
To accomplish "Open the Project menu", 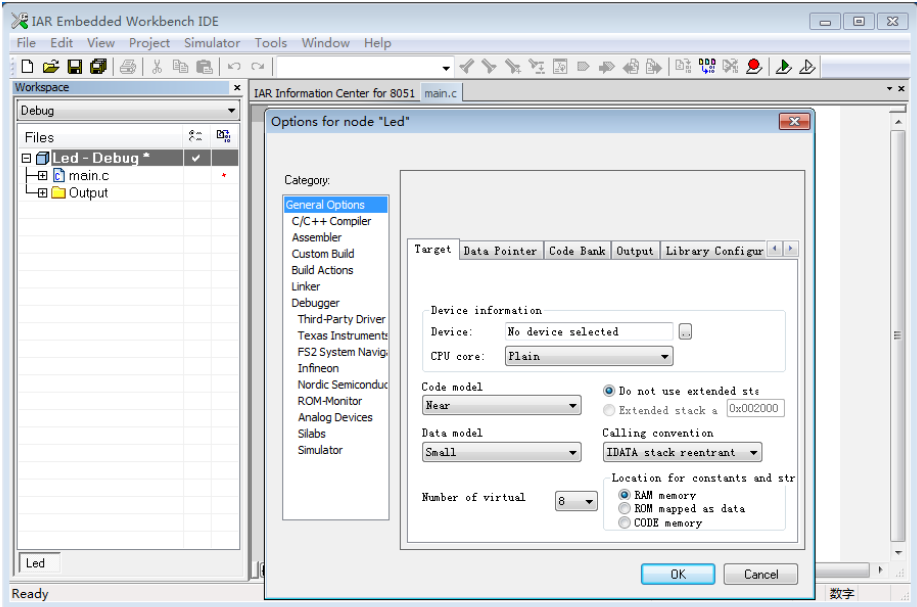I will (x=149, y=43).
